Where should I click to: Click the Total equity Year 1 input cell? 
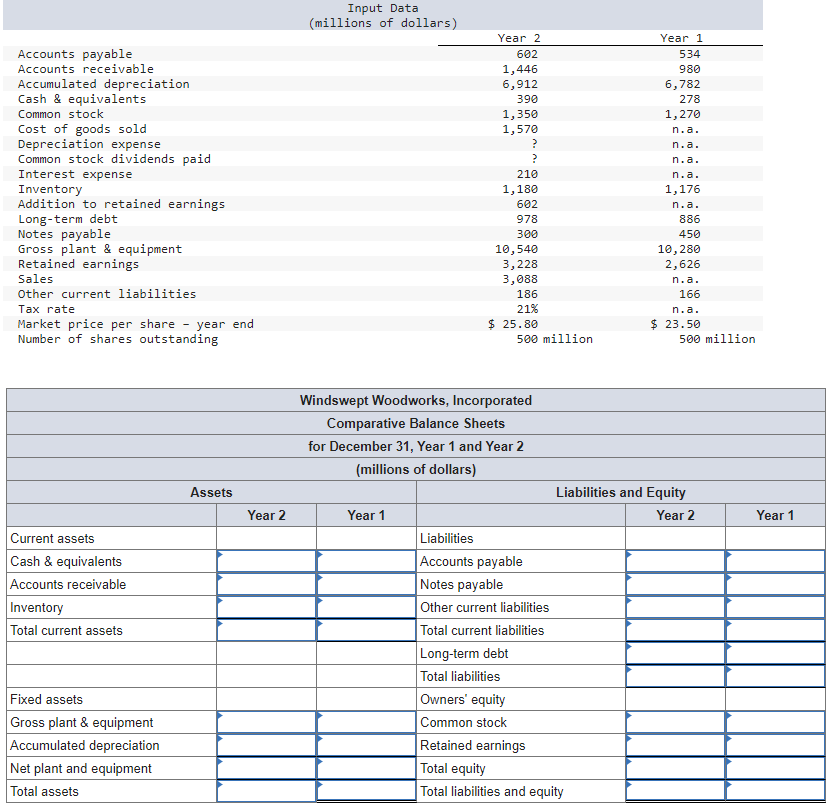(x=775, y=768)
